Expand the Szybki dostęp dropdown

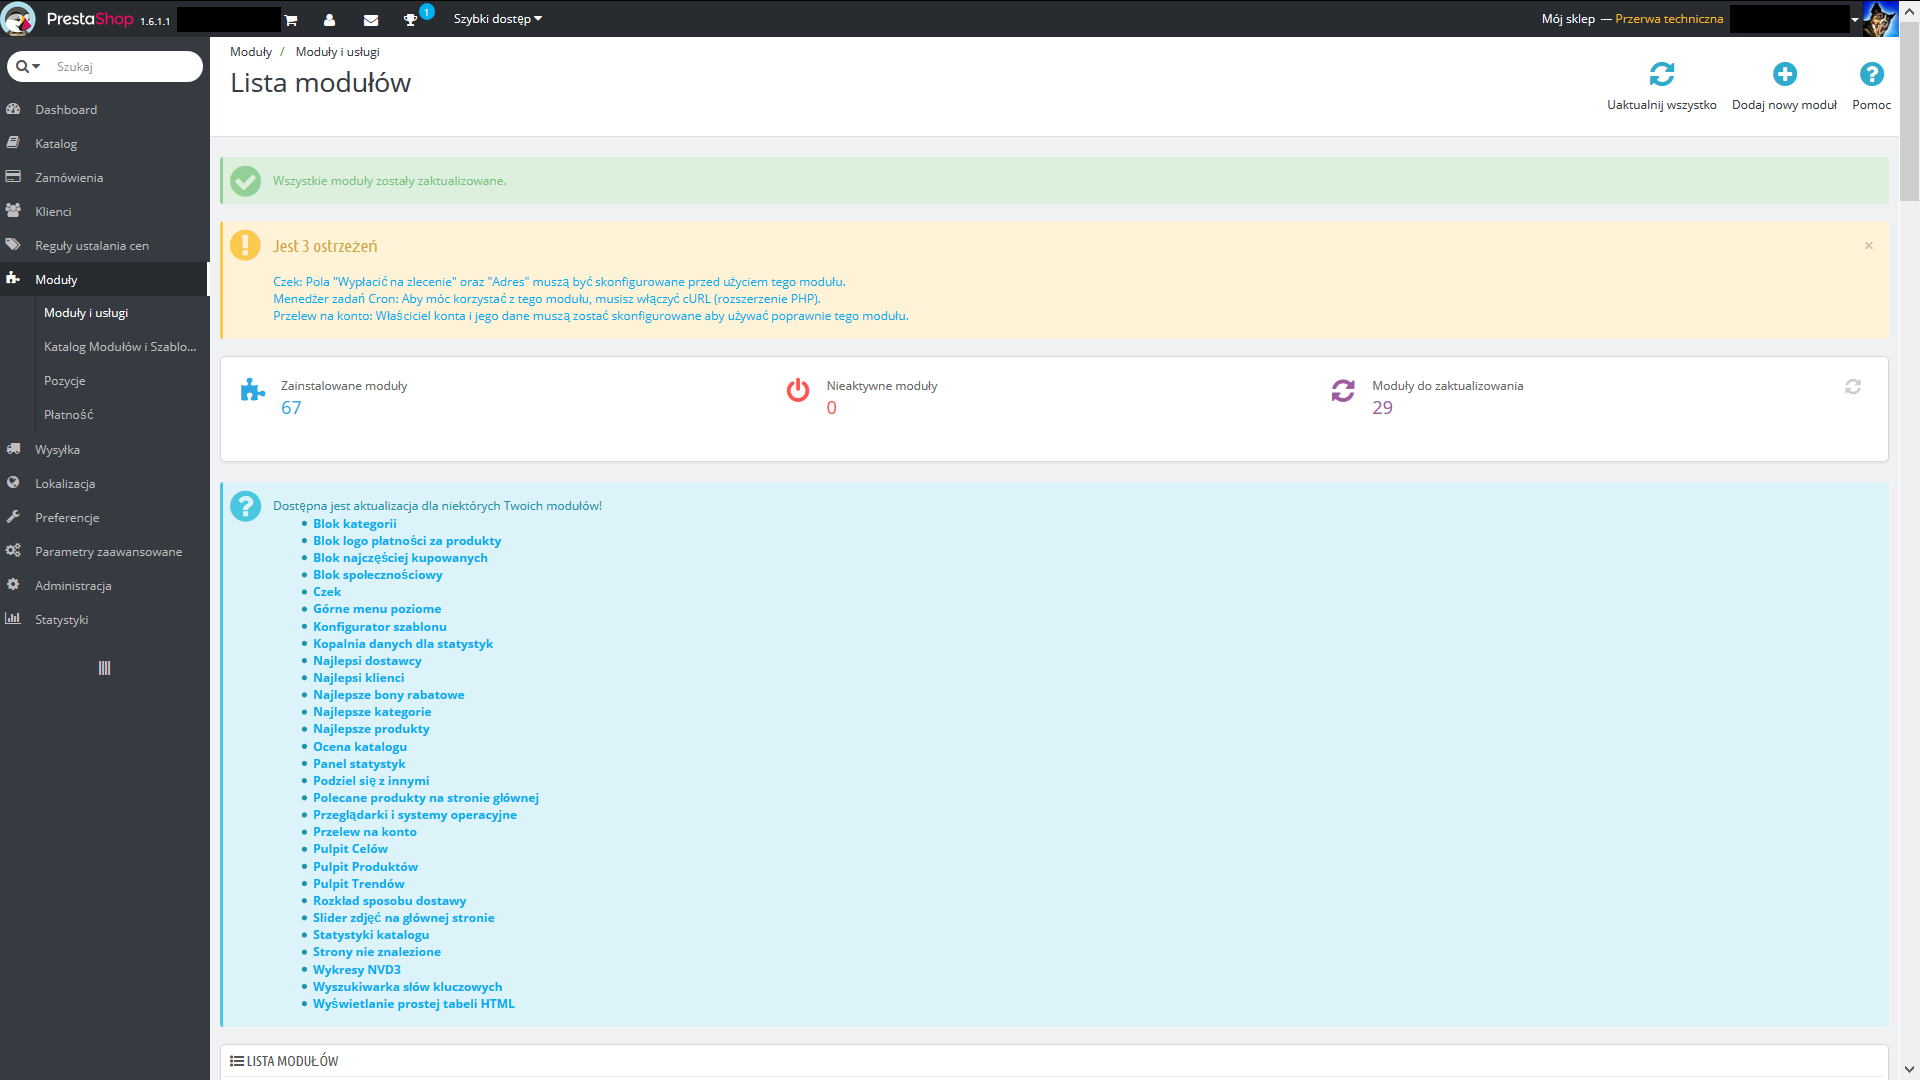pos(497,19)
